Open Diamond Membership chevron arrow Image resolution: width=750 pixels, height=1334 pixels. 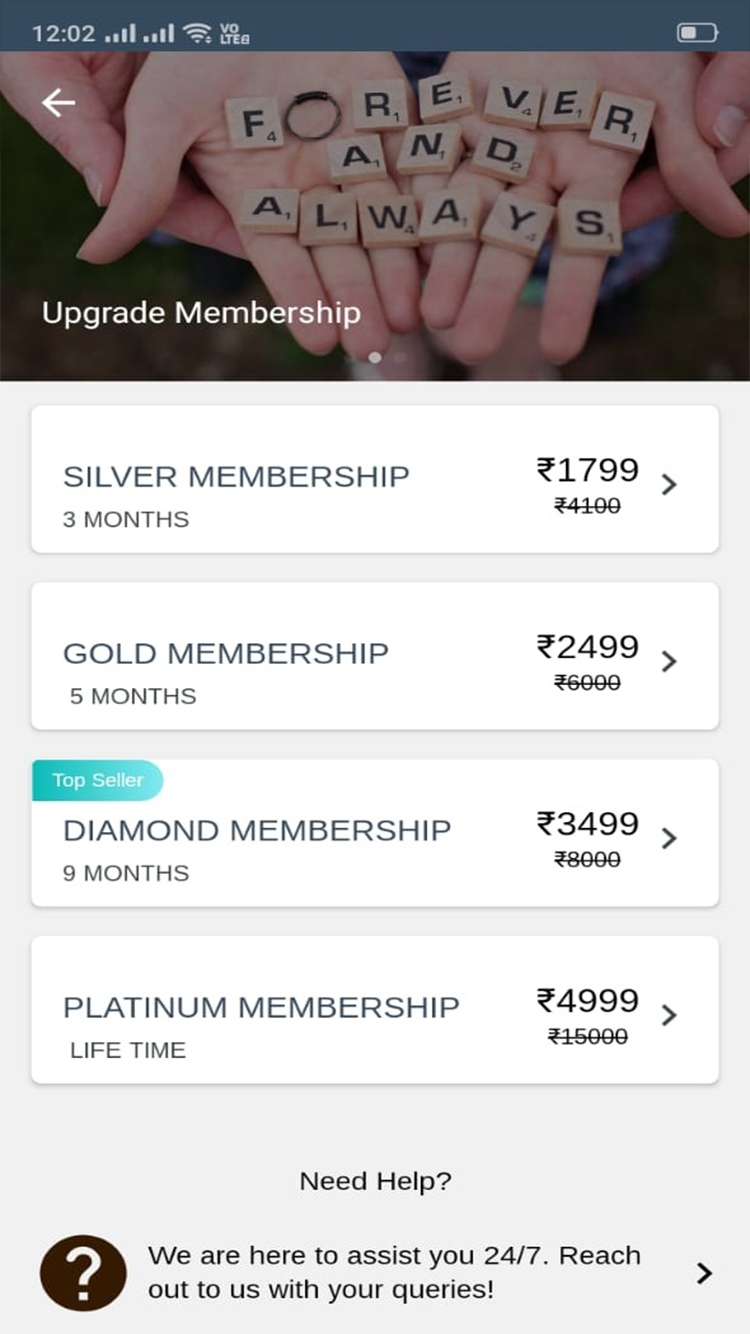click(x=669, y=838)
